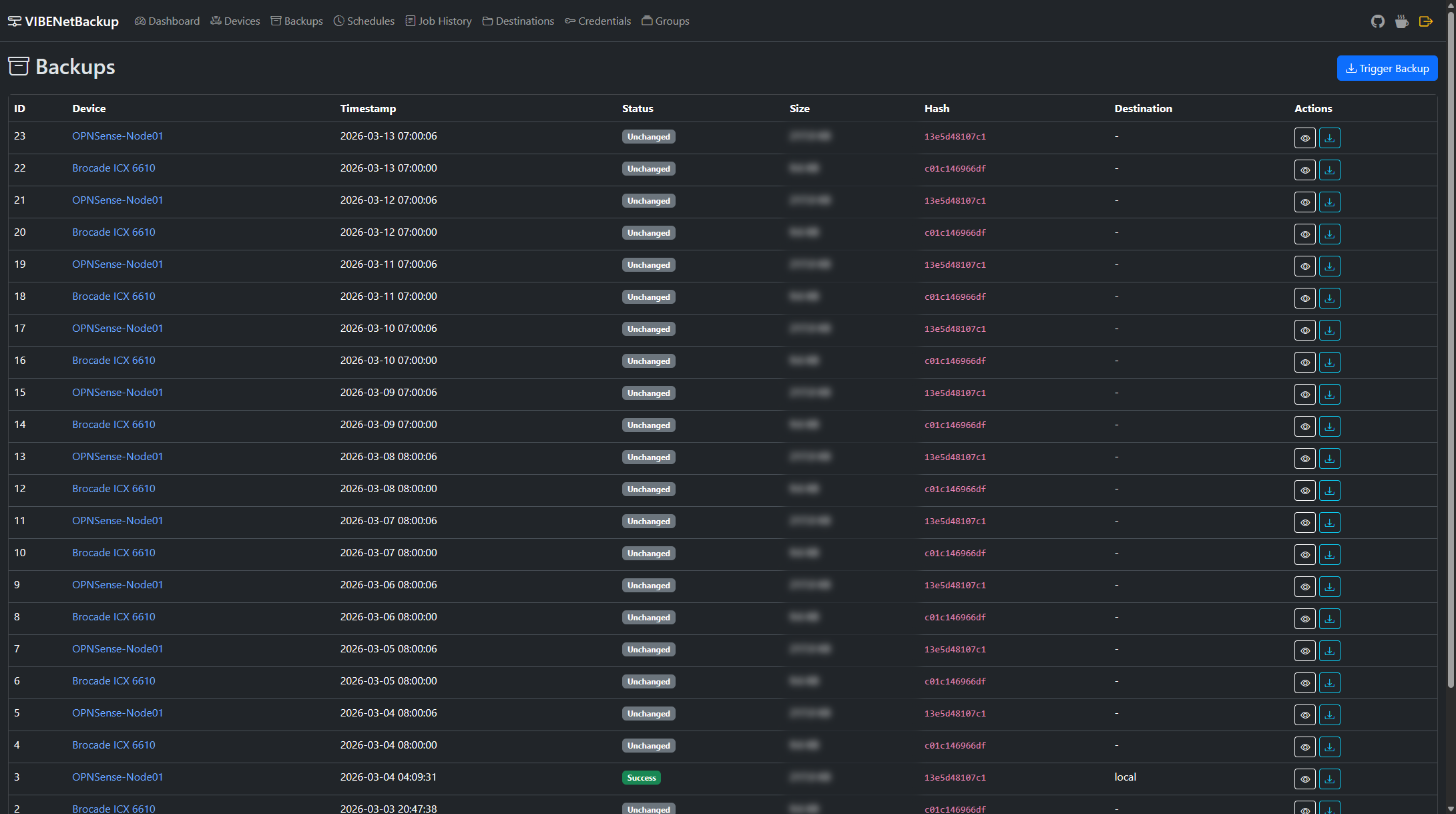Click the coffee cup donate icon
The height and width of the screenshot is (814, 1456).
[x=1403, y=21]
